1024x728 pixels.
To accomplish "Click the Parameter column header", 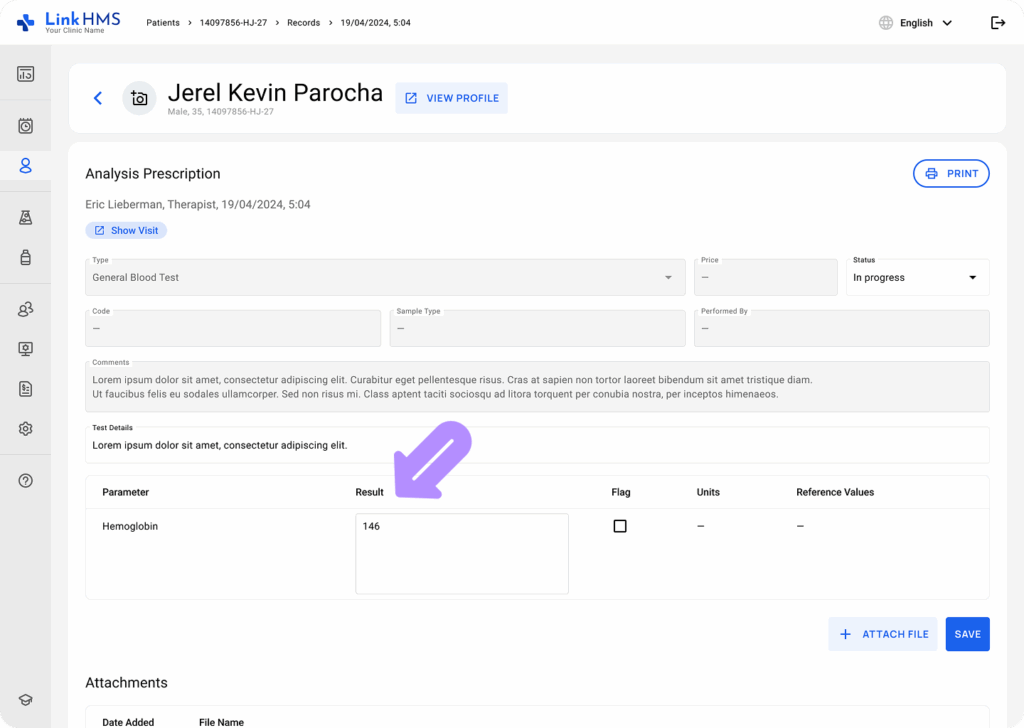I will (x=125, y=492).
